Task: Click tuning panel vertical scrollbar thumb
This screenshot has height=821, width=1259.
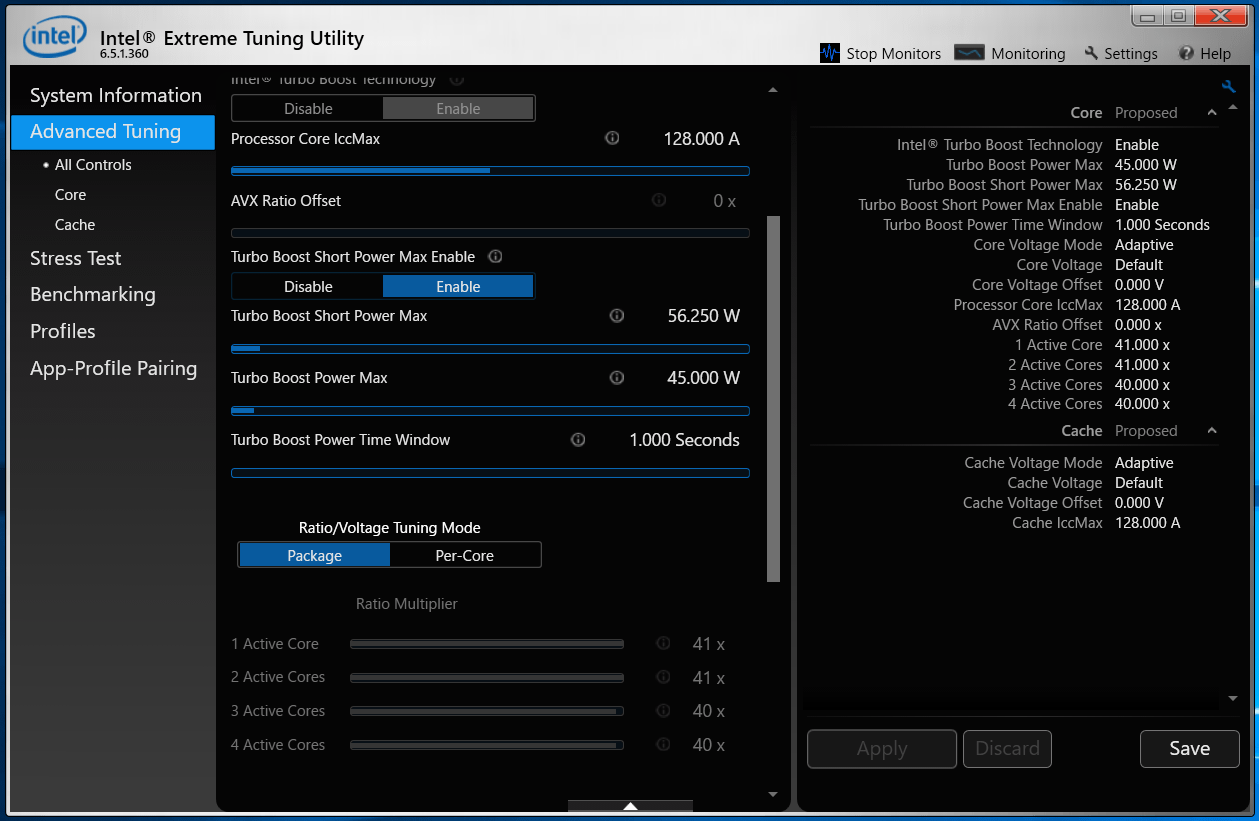Action: point(773,398)
